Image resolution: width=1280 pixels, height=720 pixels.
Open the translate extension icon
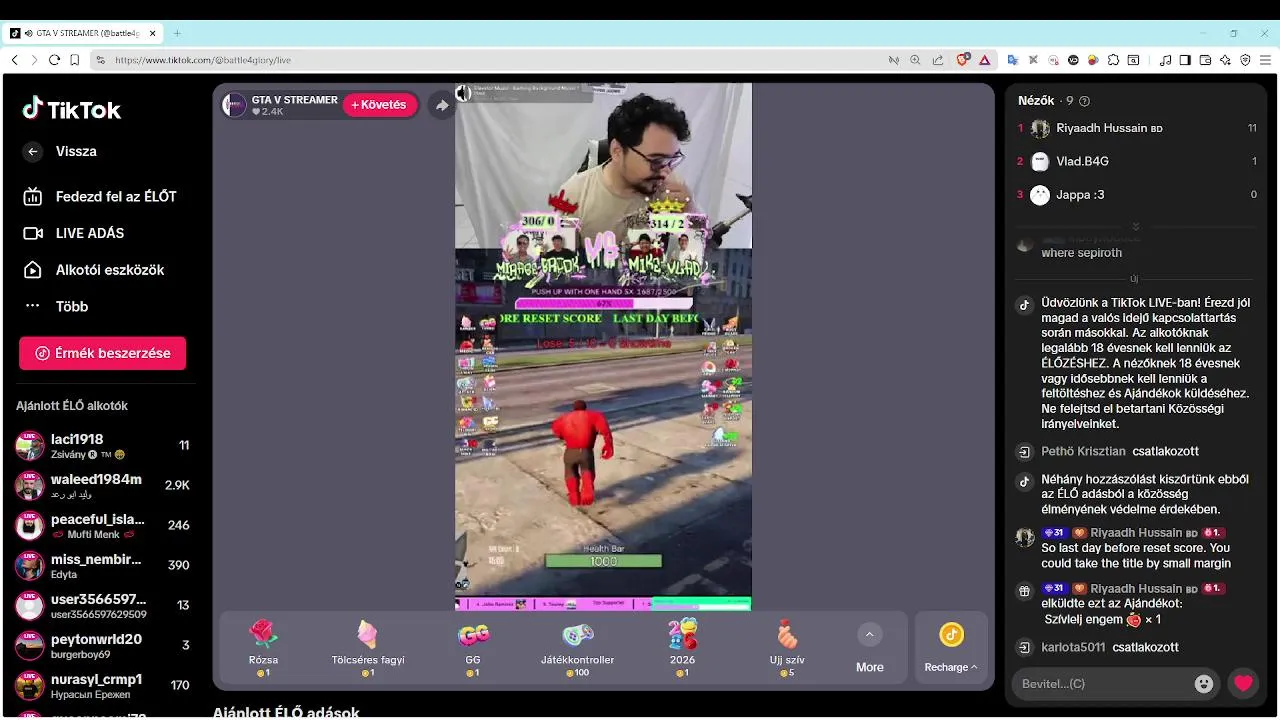tap(1012, 60)
